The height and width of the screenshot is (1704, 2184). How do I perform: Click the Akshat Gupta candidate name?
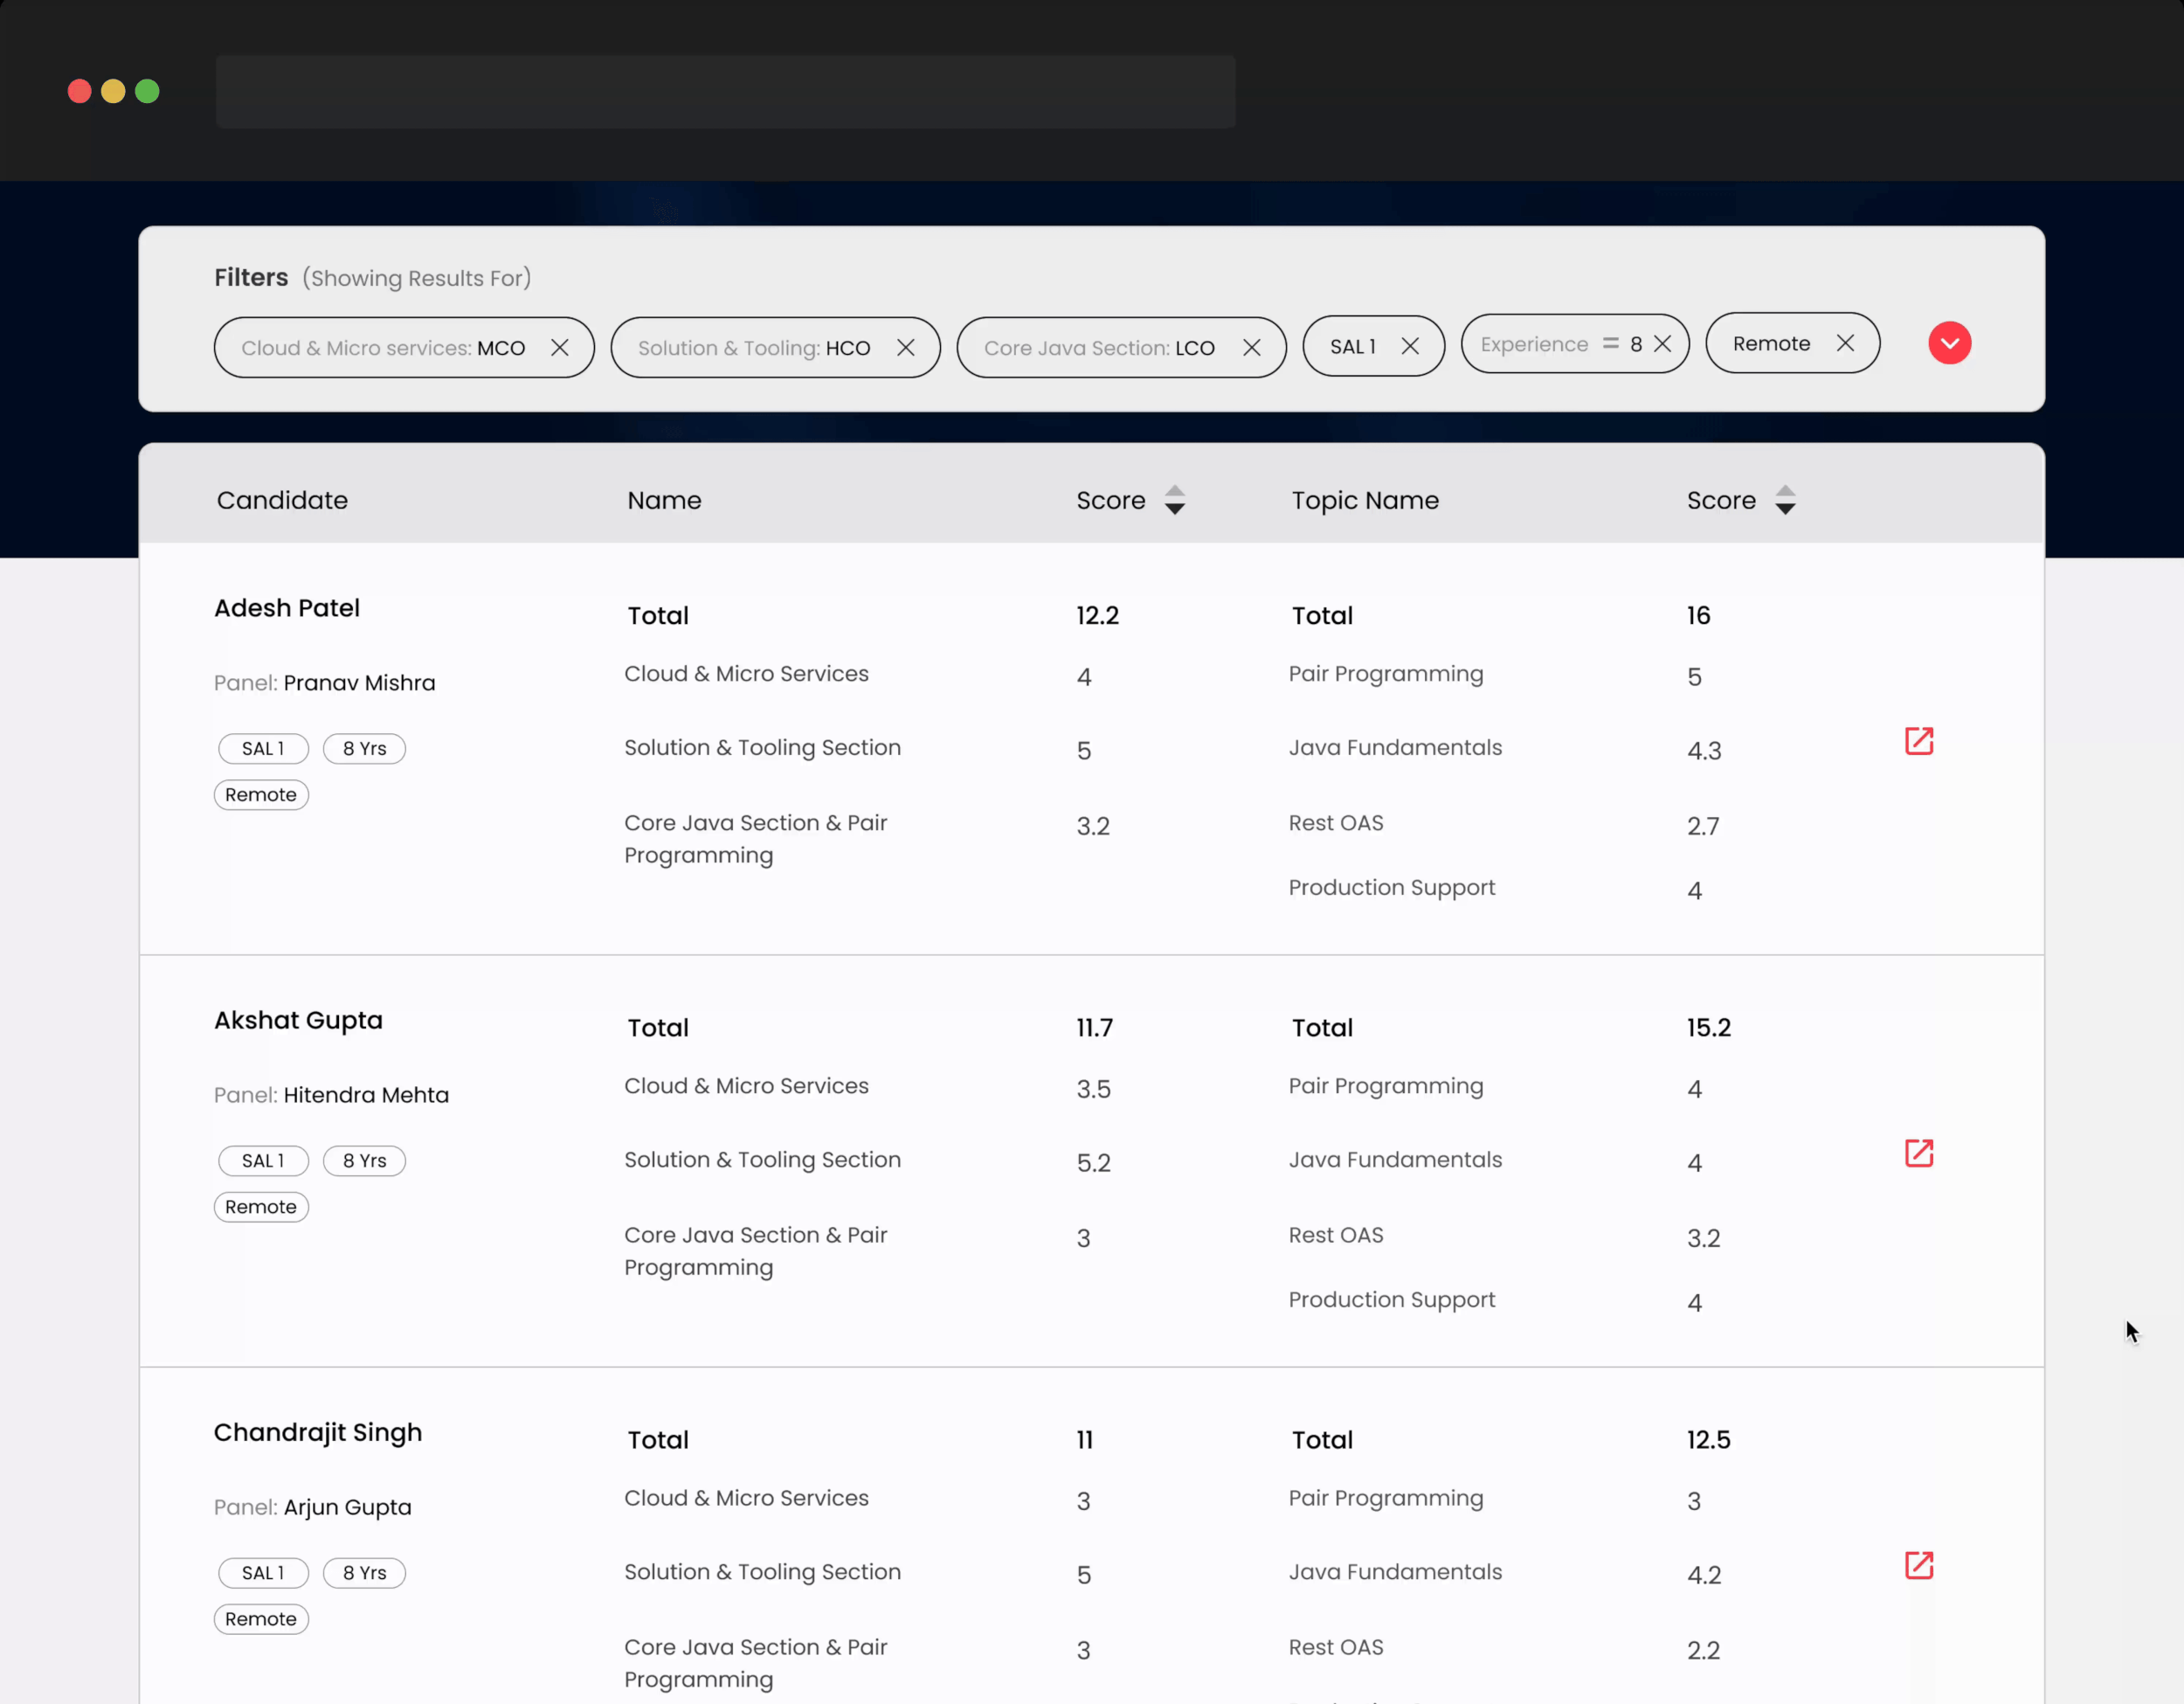point(298,1020)
